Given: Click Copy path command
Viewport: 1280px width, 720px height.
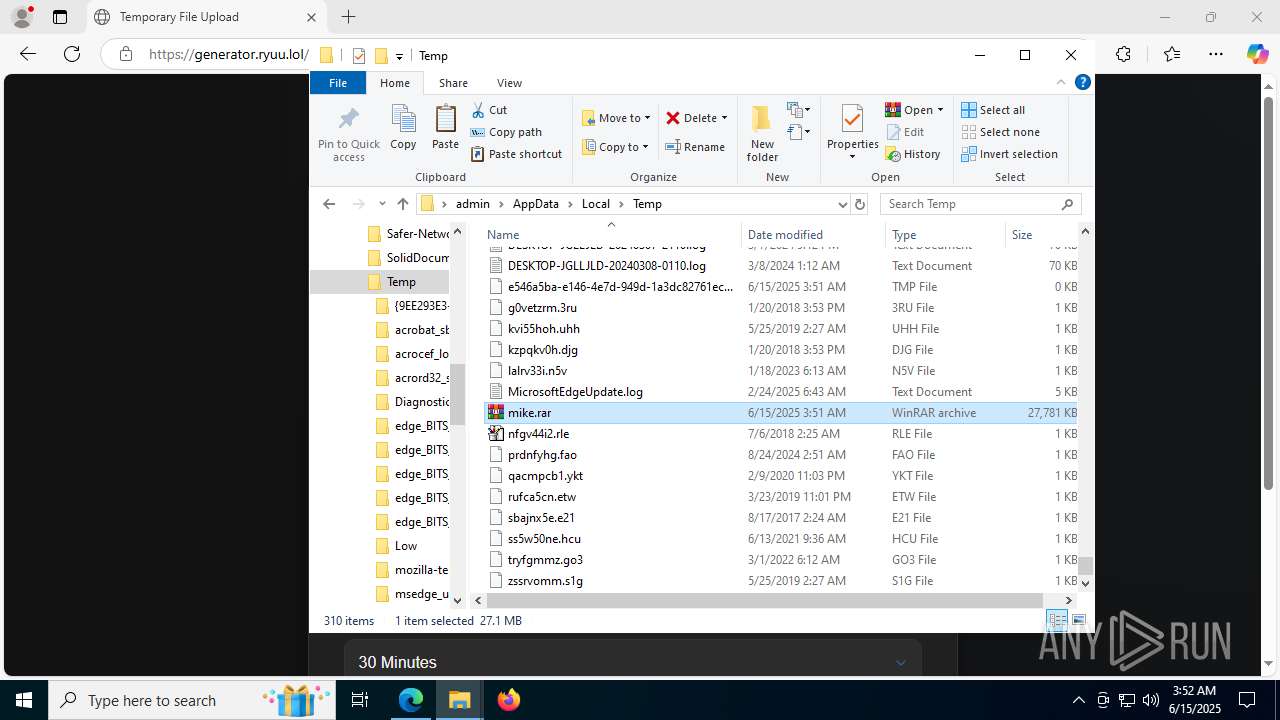Looking at the screenshot, I should coord(506,132).
